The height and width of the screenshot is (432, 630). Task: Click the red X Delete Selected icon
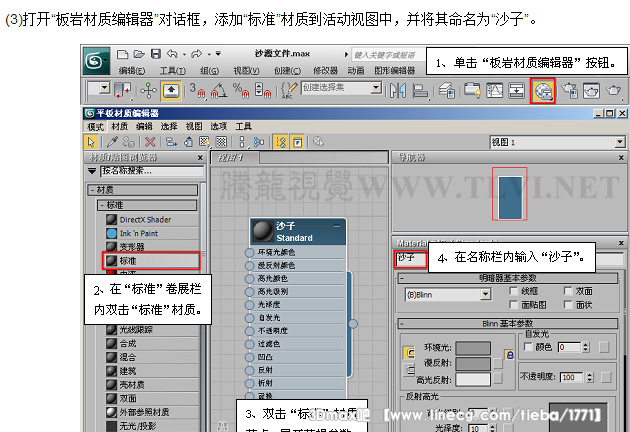point(150,142)
